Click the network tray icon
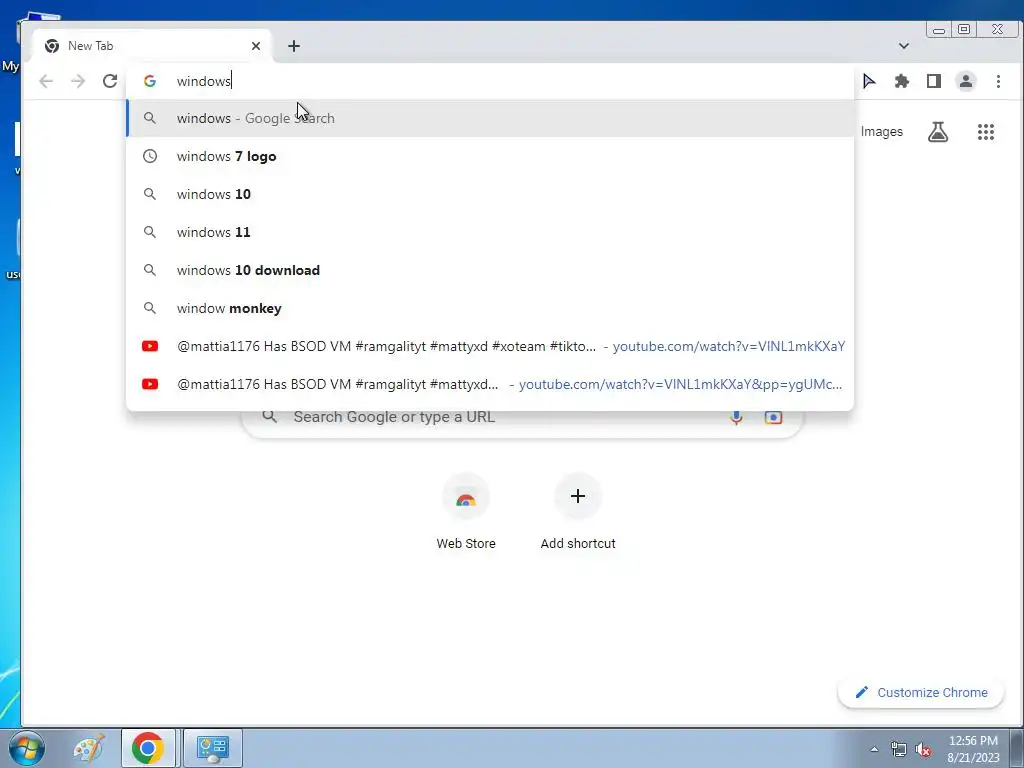Screen dimensions: 1024x768 [899, 749]
